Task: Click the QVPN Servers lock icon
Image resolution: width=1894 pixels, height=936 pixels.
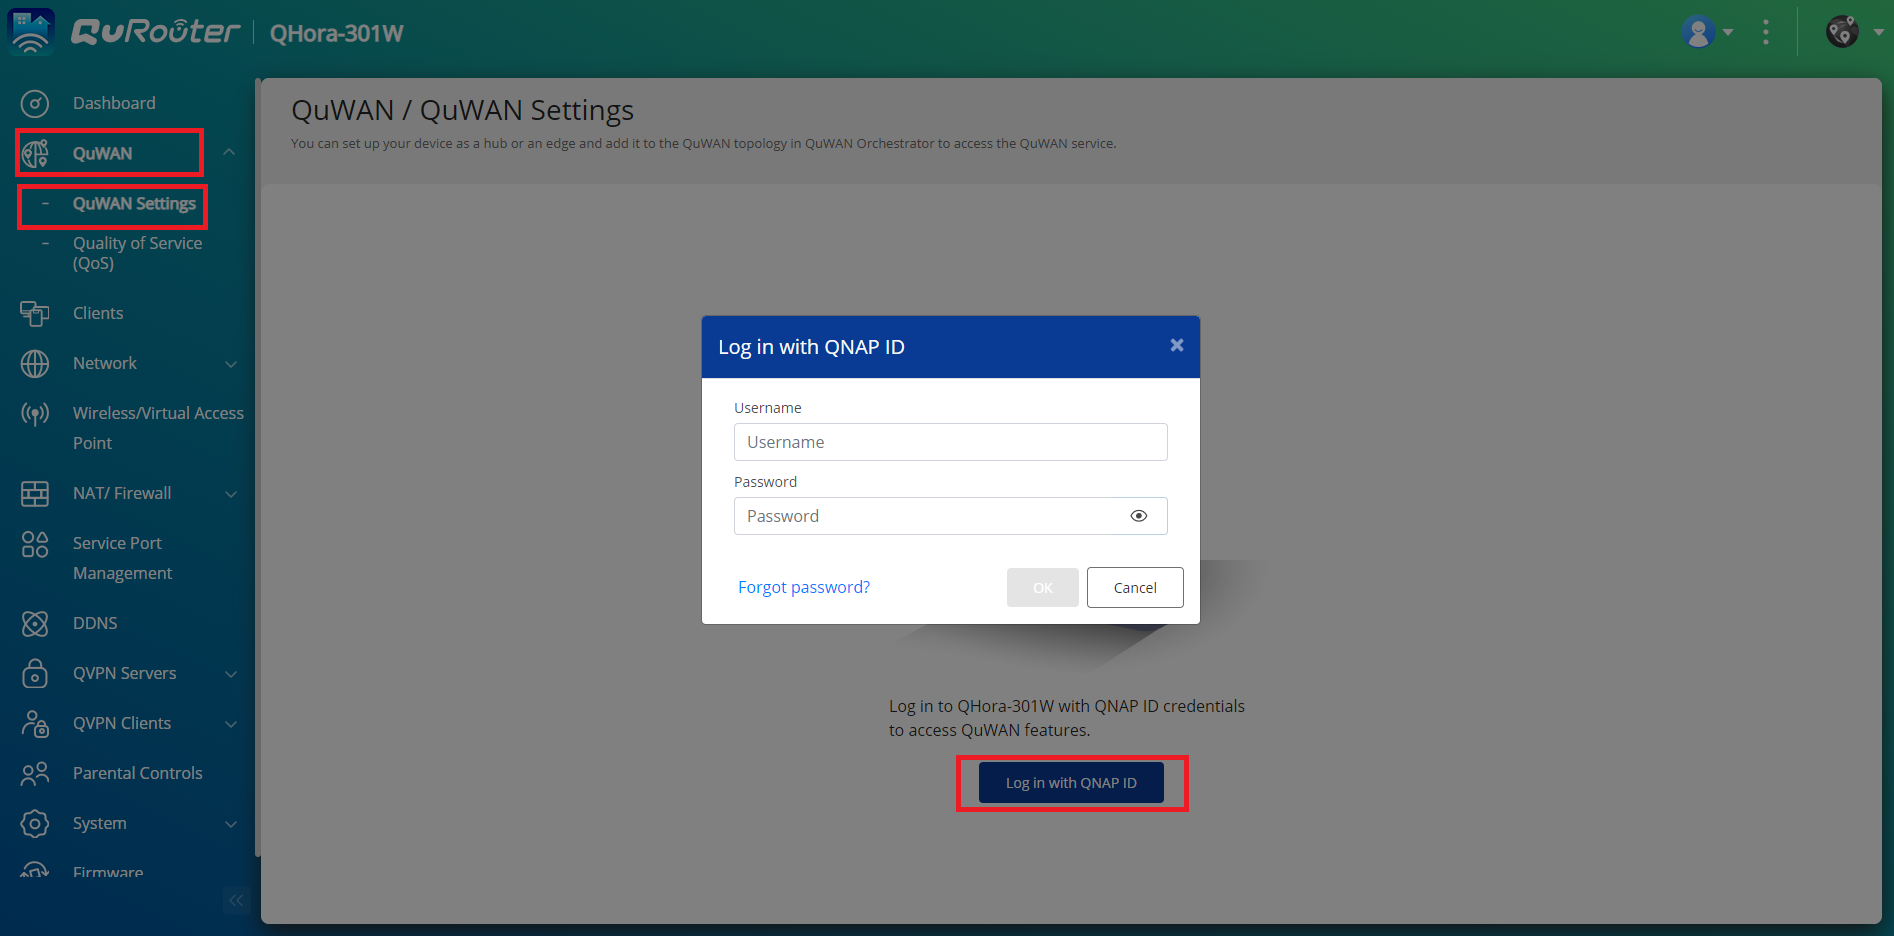Action: coord(35,673)
